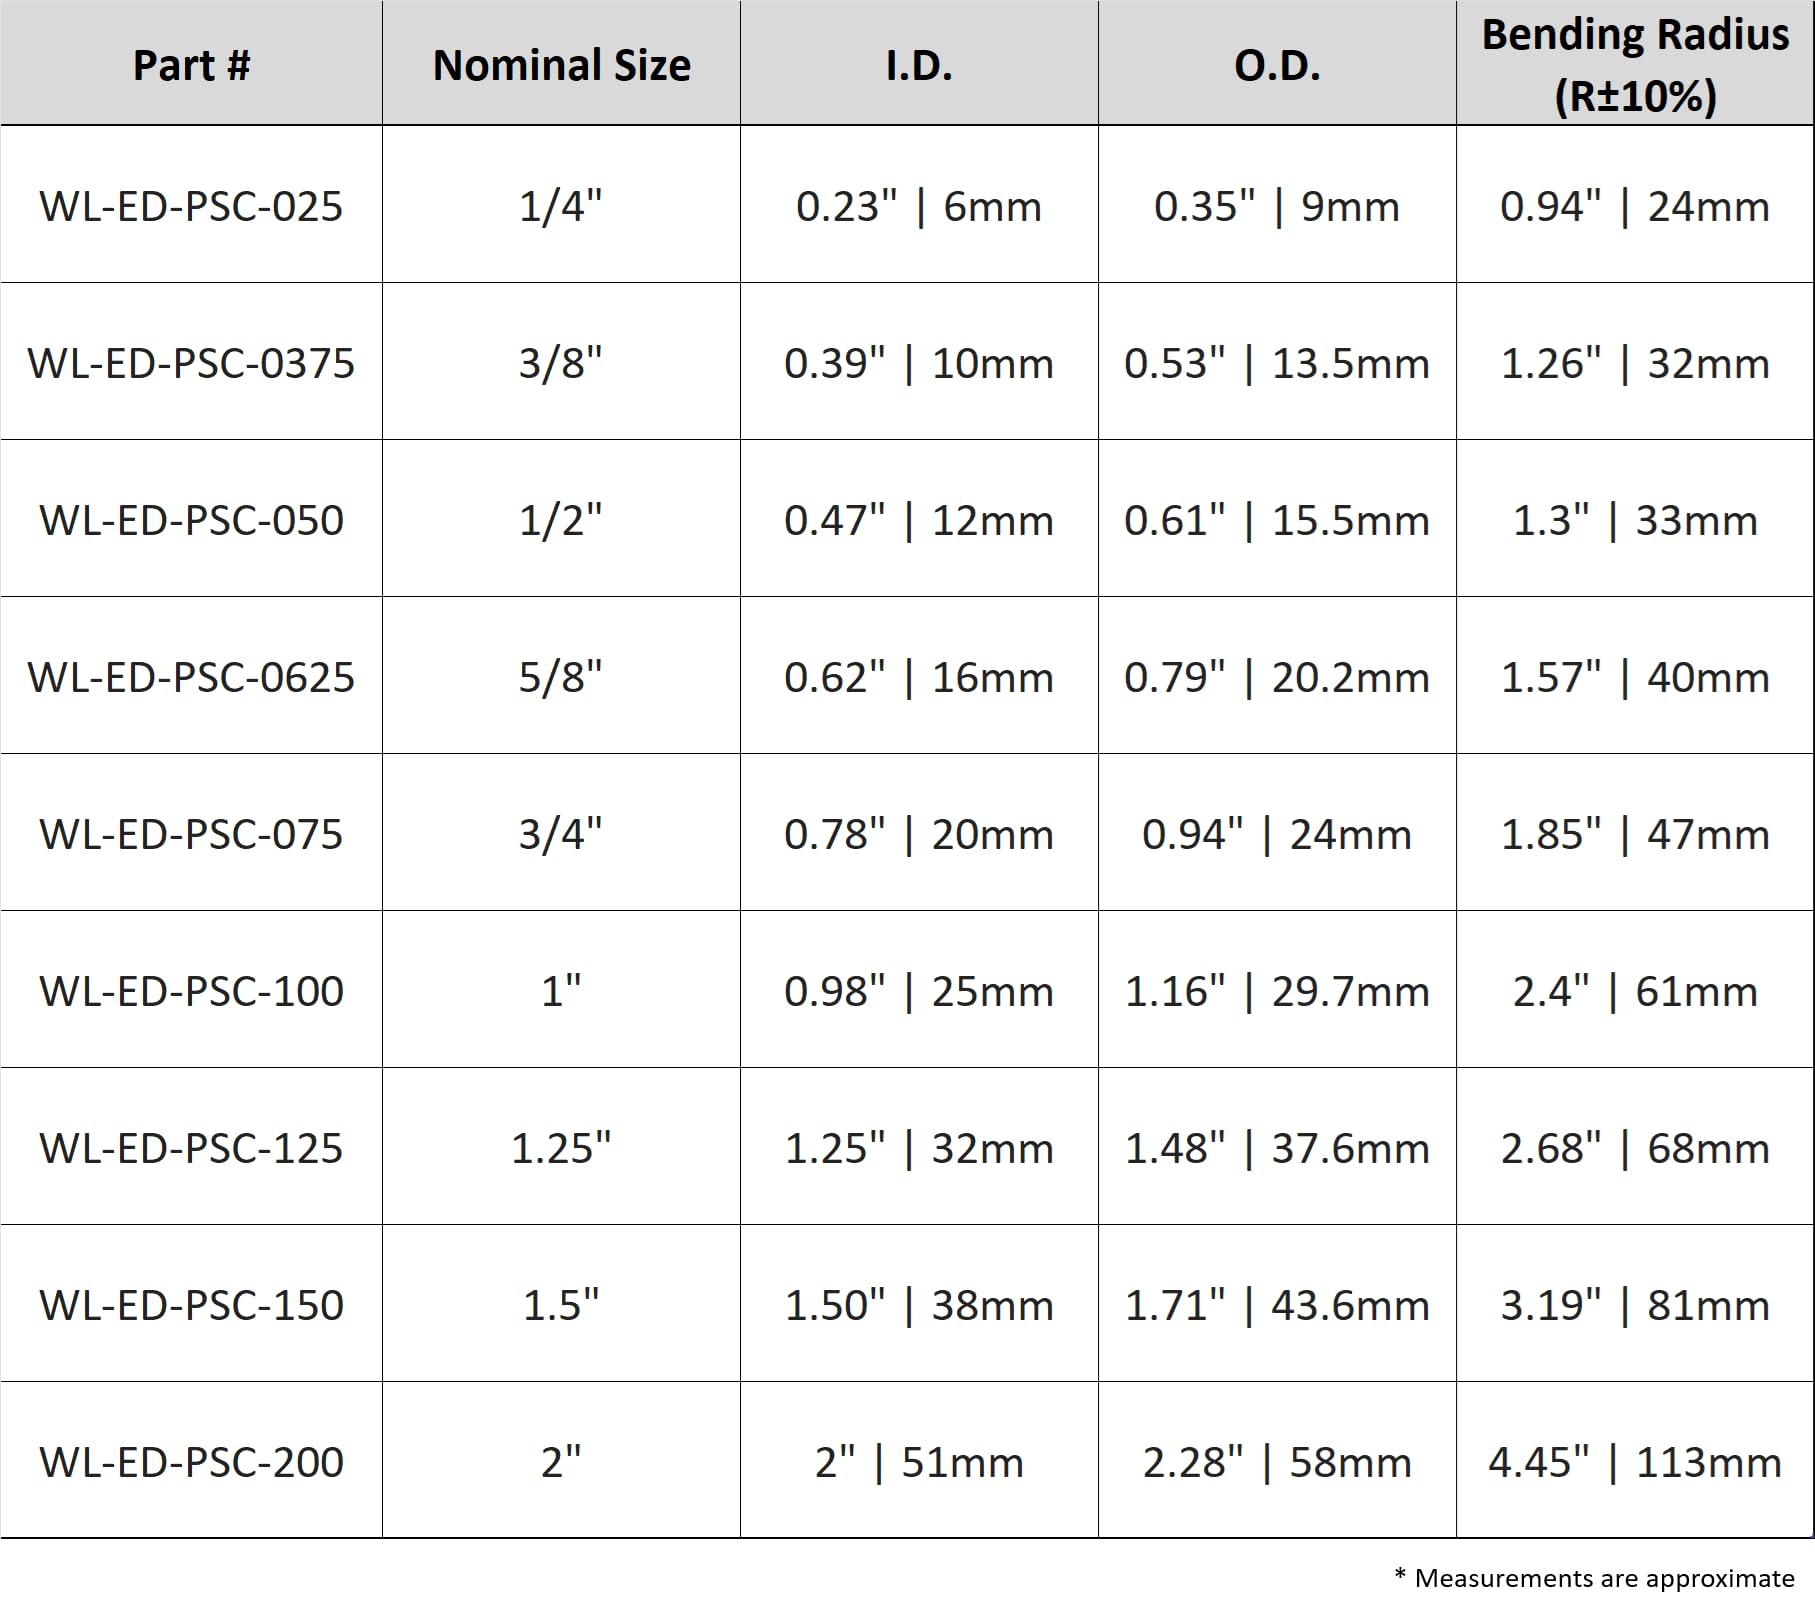Screen dimensions: 1815x1611
Task: Select part number WL-ED-PSC-050
Action: tap(191, 520)
